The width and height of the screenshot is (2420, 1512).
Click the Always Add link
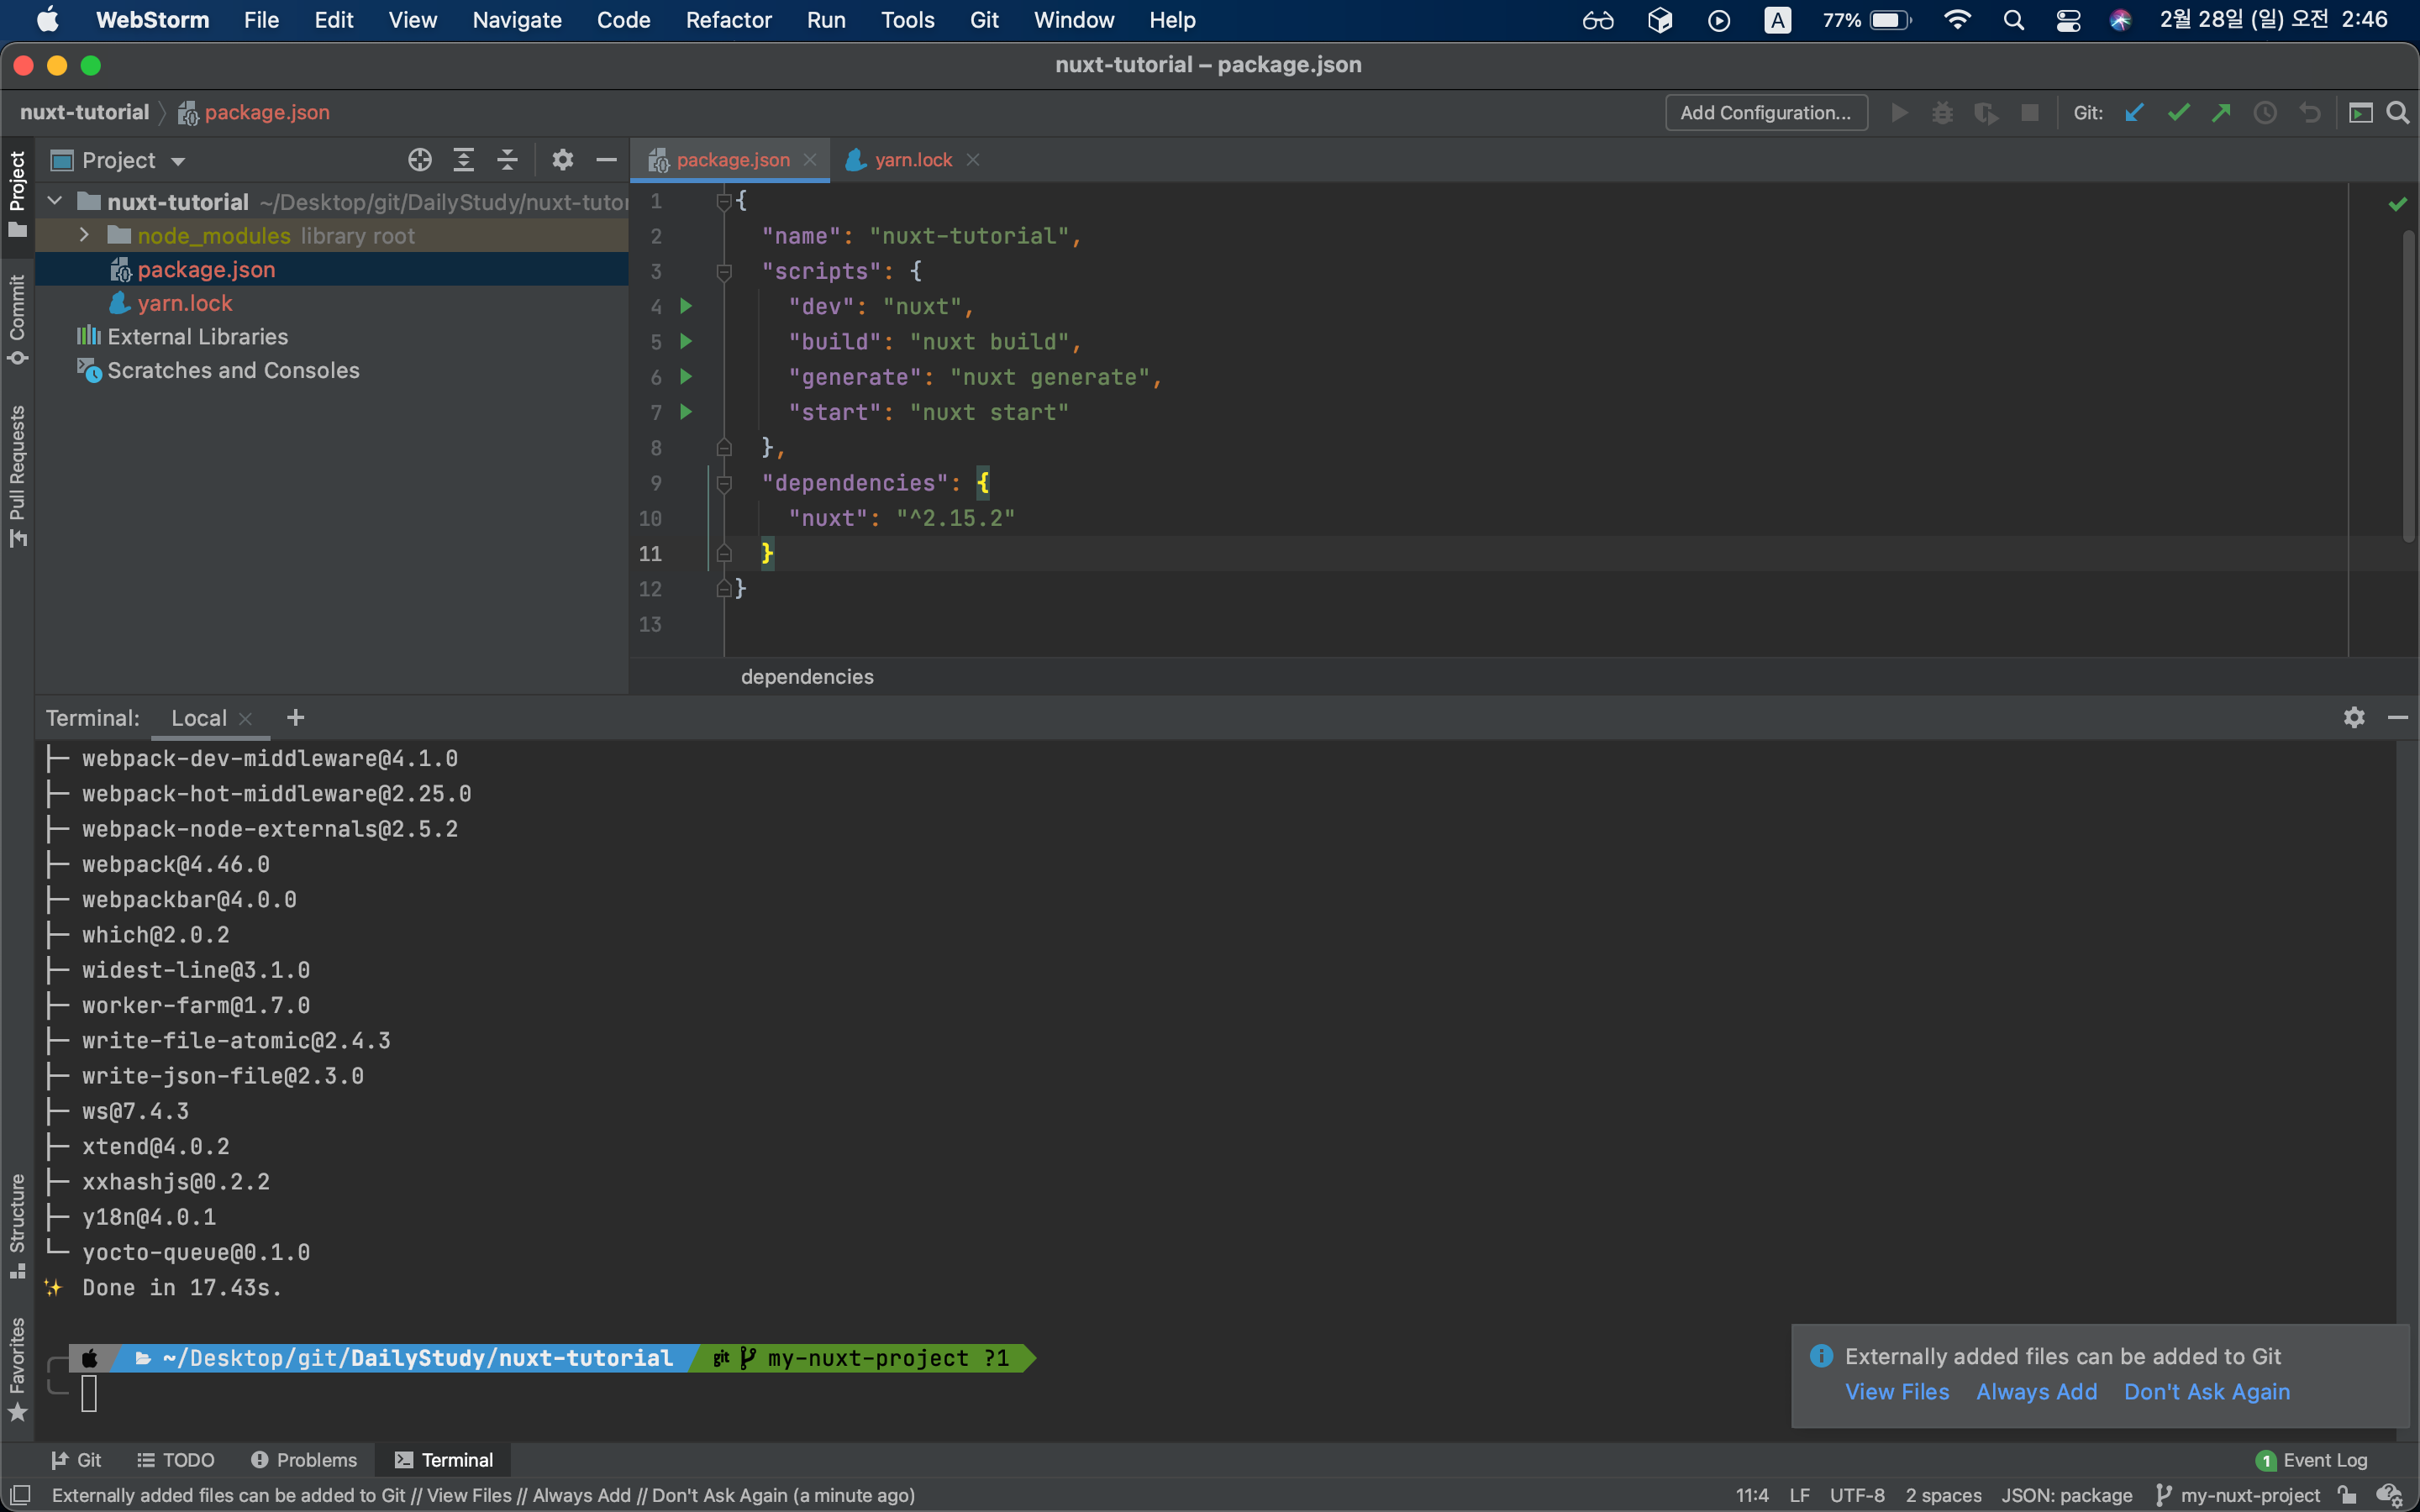tap(2036, 1391)
